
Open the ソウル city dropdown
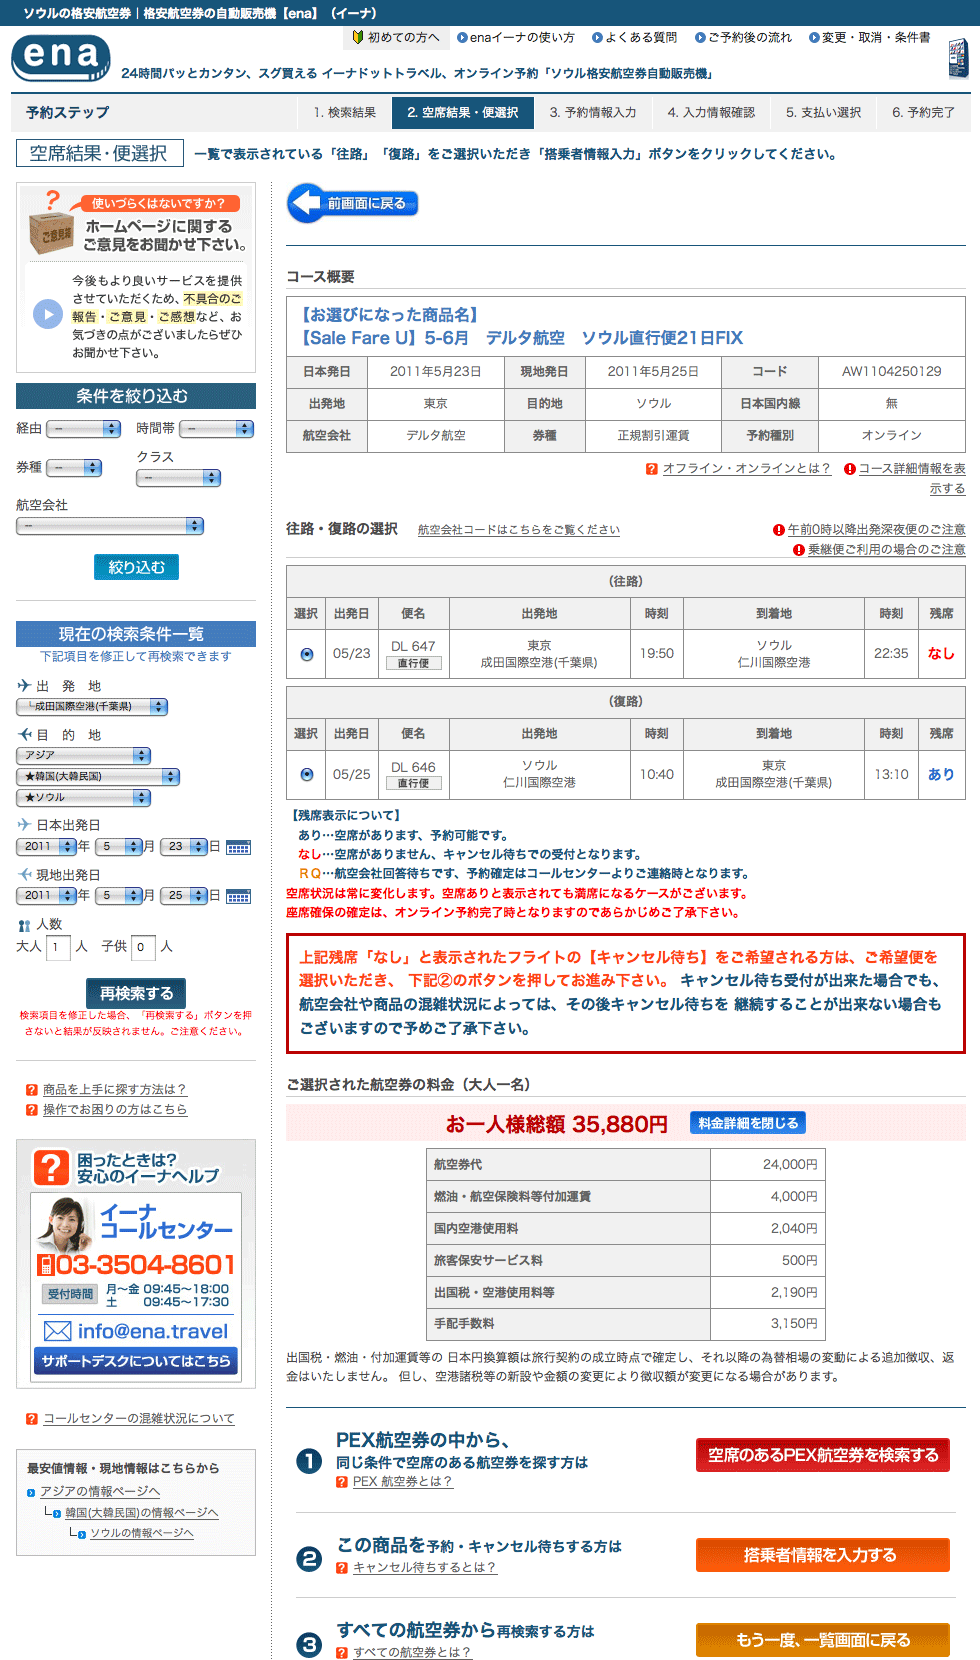pyautogui.click(x=84, y=798)
